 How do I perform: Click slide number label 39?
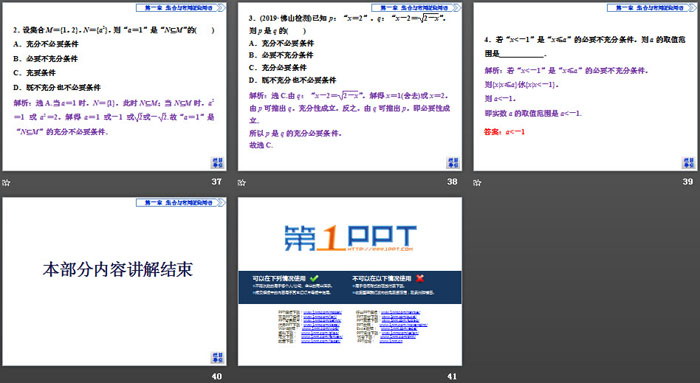[688, 181]
